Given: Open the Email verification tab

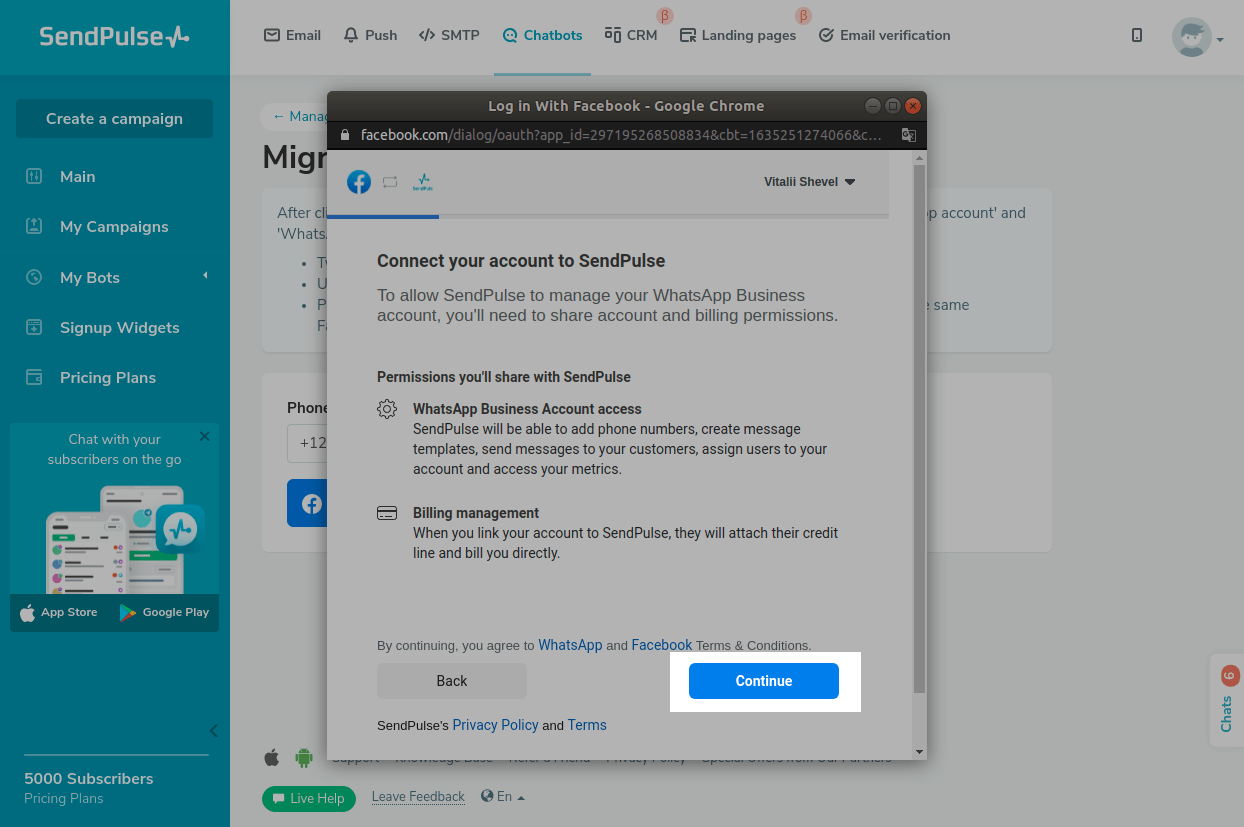Looking at the screenshot, I should click(884, 35).
